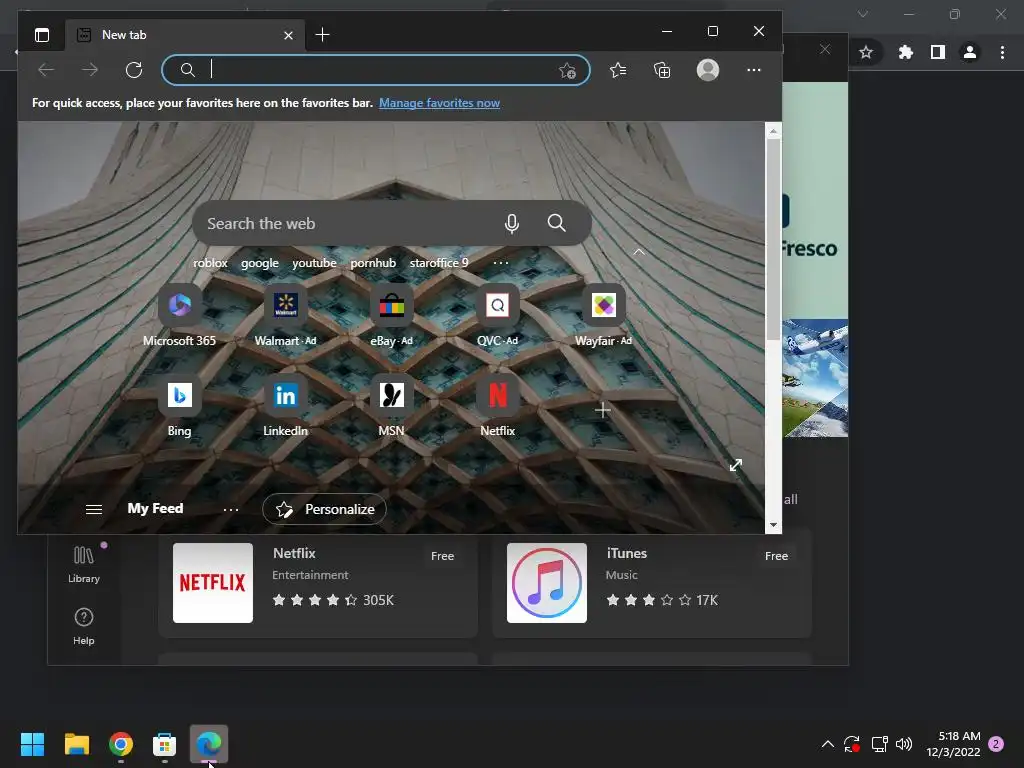Switch to Chrome from taskbar
Image resolution: width=1024 pixels, height=768 pixels.
(x=121, y=744)
